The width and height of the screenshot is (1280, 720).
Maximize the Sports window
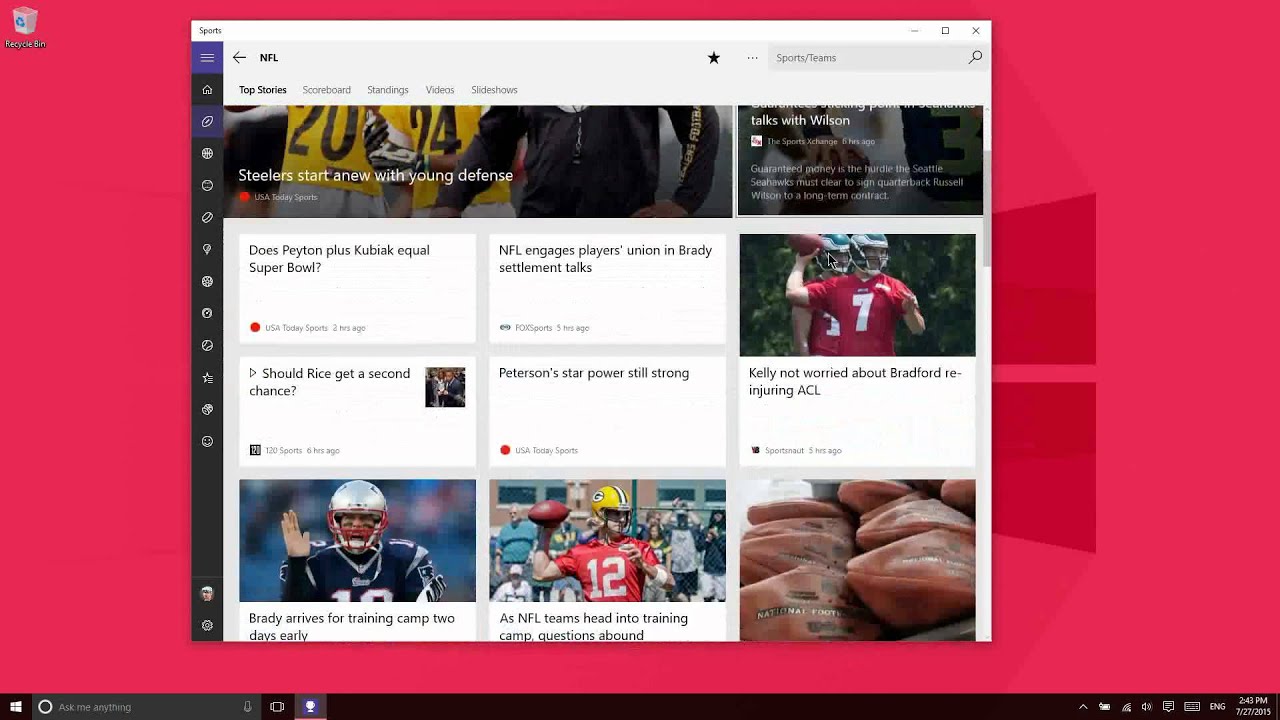(x=945, y=31)
